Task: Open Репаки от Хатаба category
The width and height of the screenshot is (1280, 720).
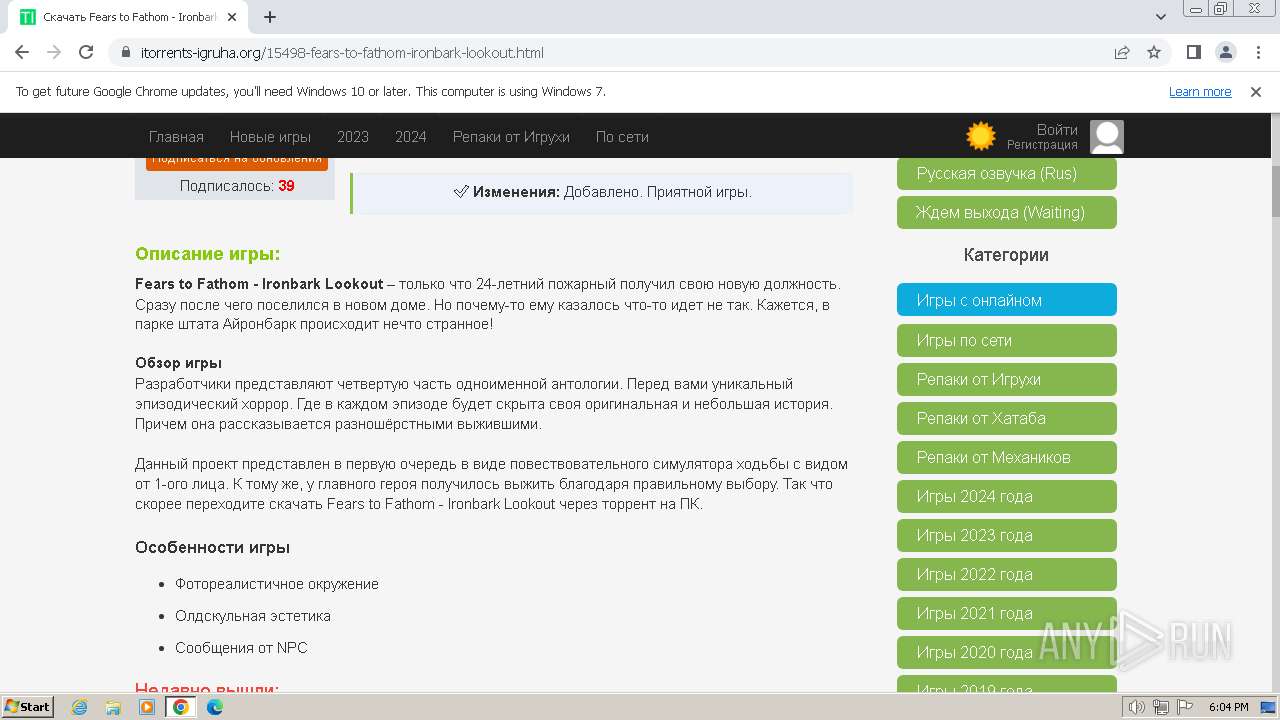Action: tap(1007, 418)
